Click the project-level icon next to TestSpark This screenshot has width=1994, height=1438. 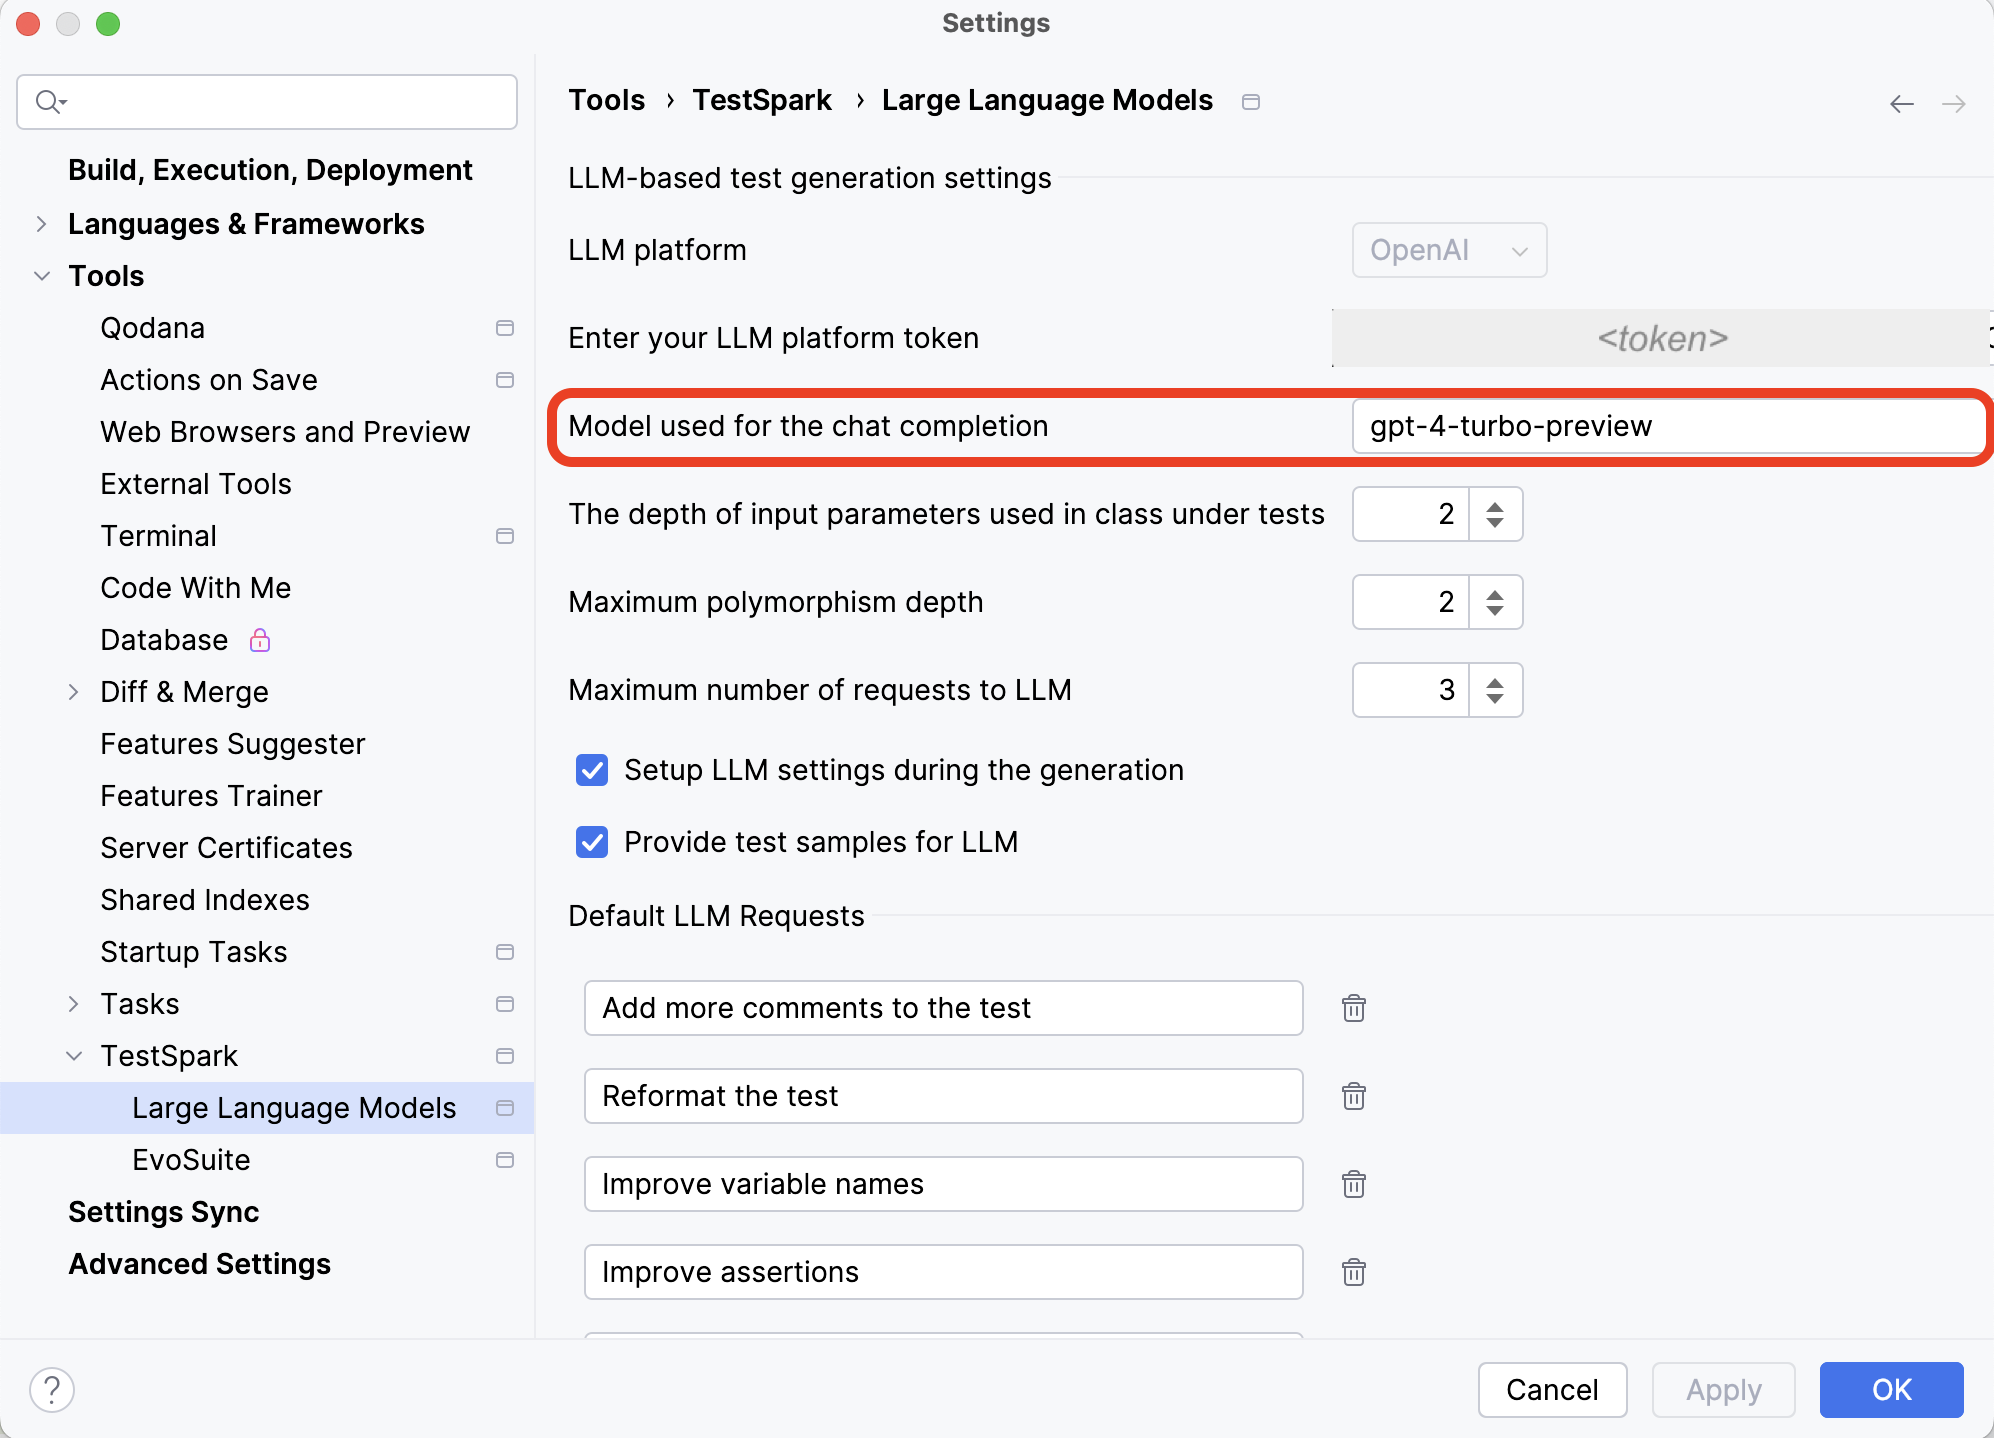(505, 1056)
